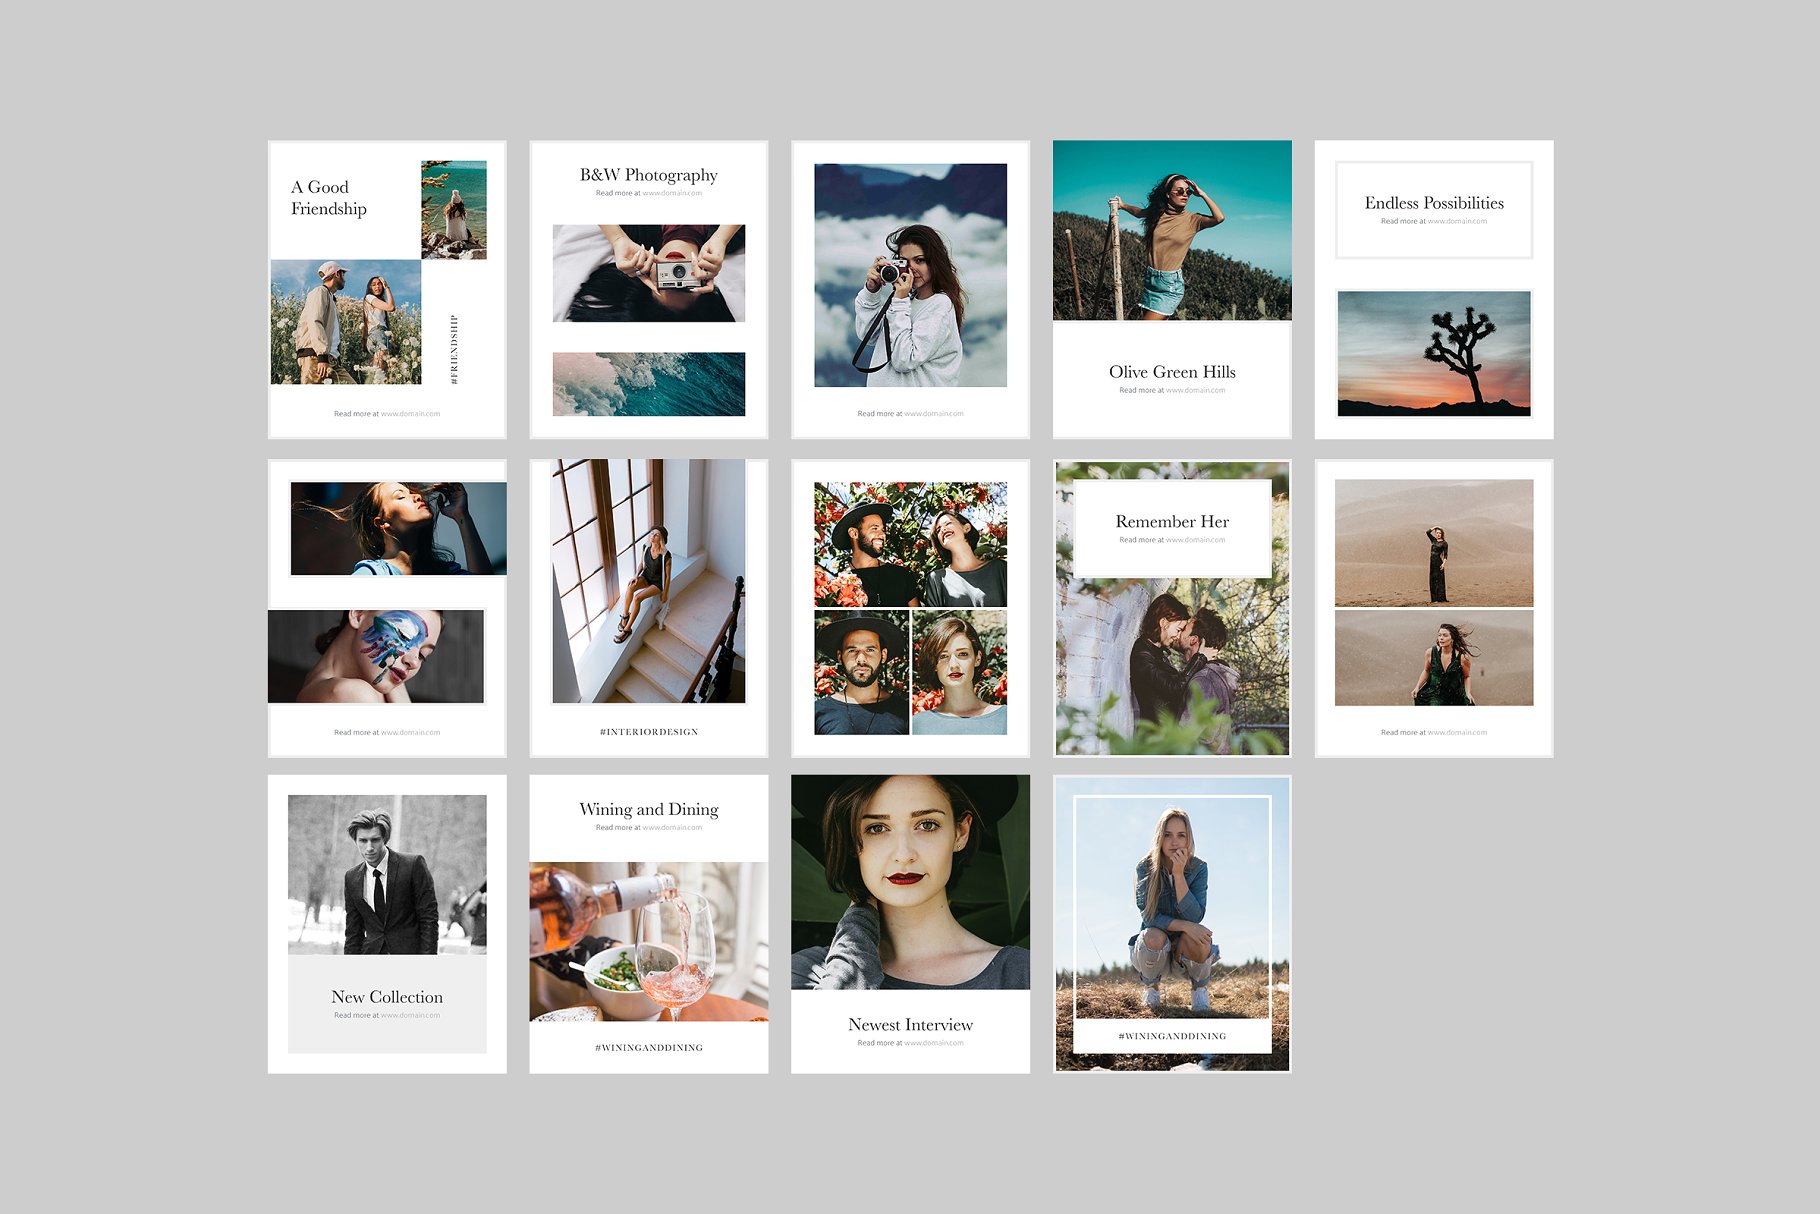Select the ocean waves image
This screenshot has width=1820, height=1214.
pos(648,384)
